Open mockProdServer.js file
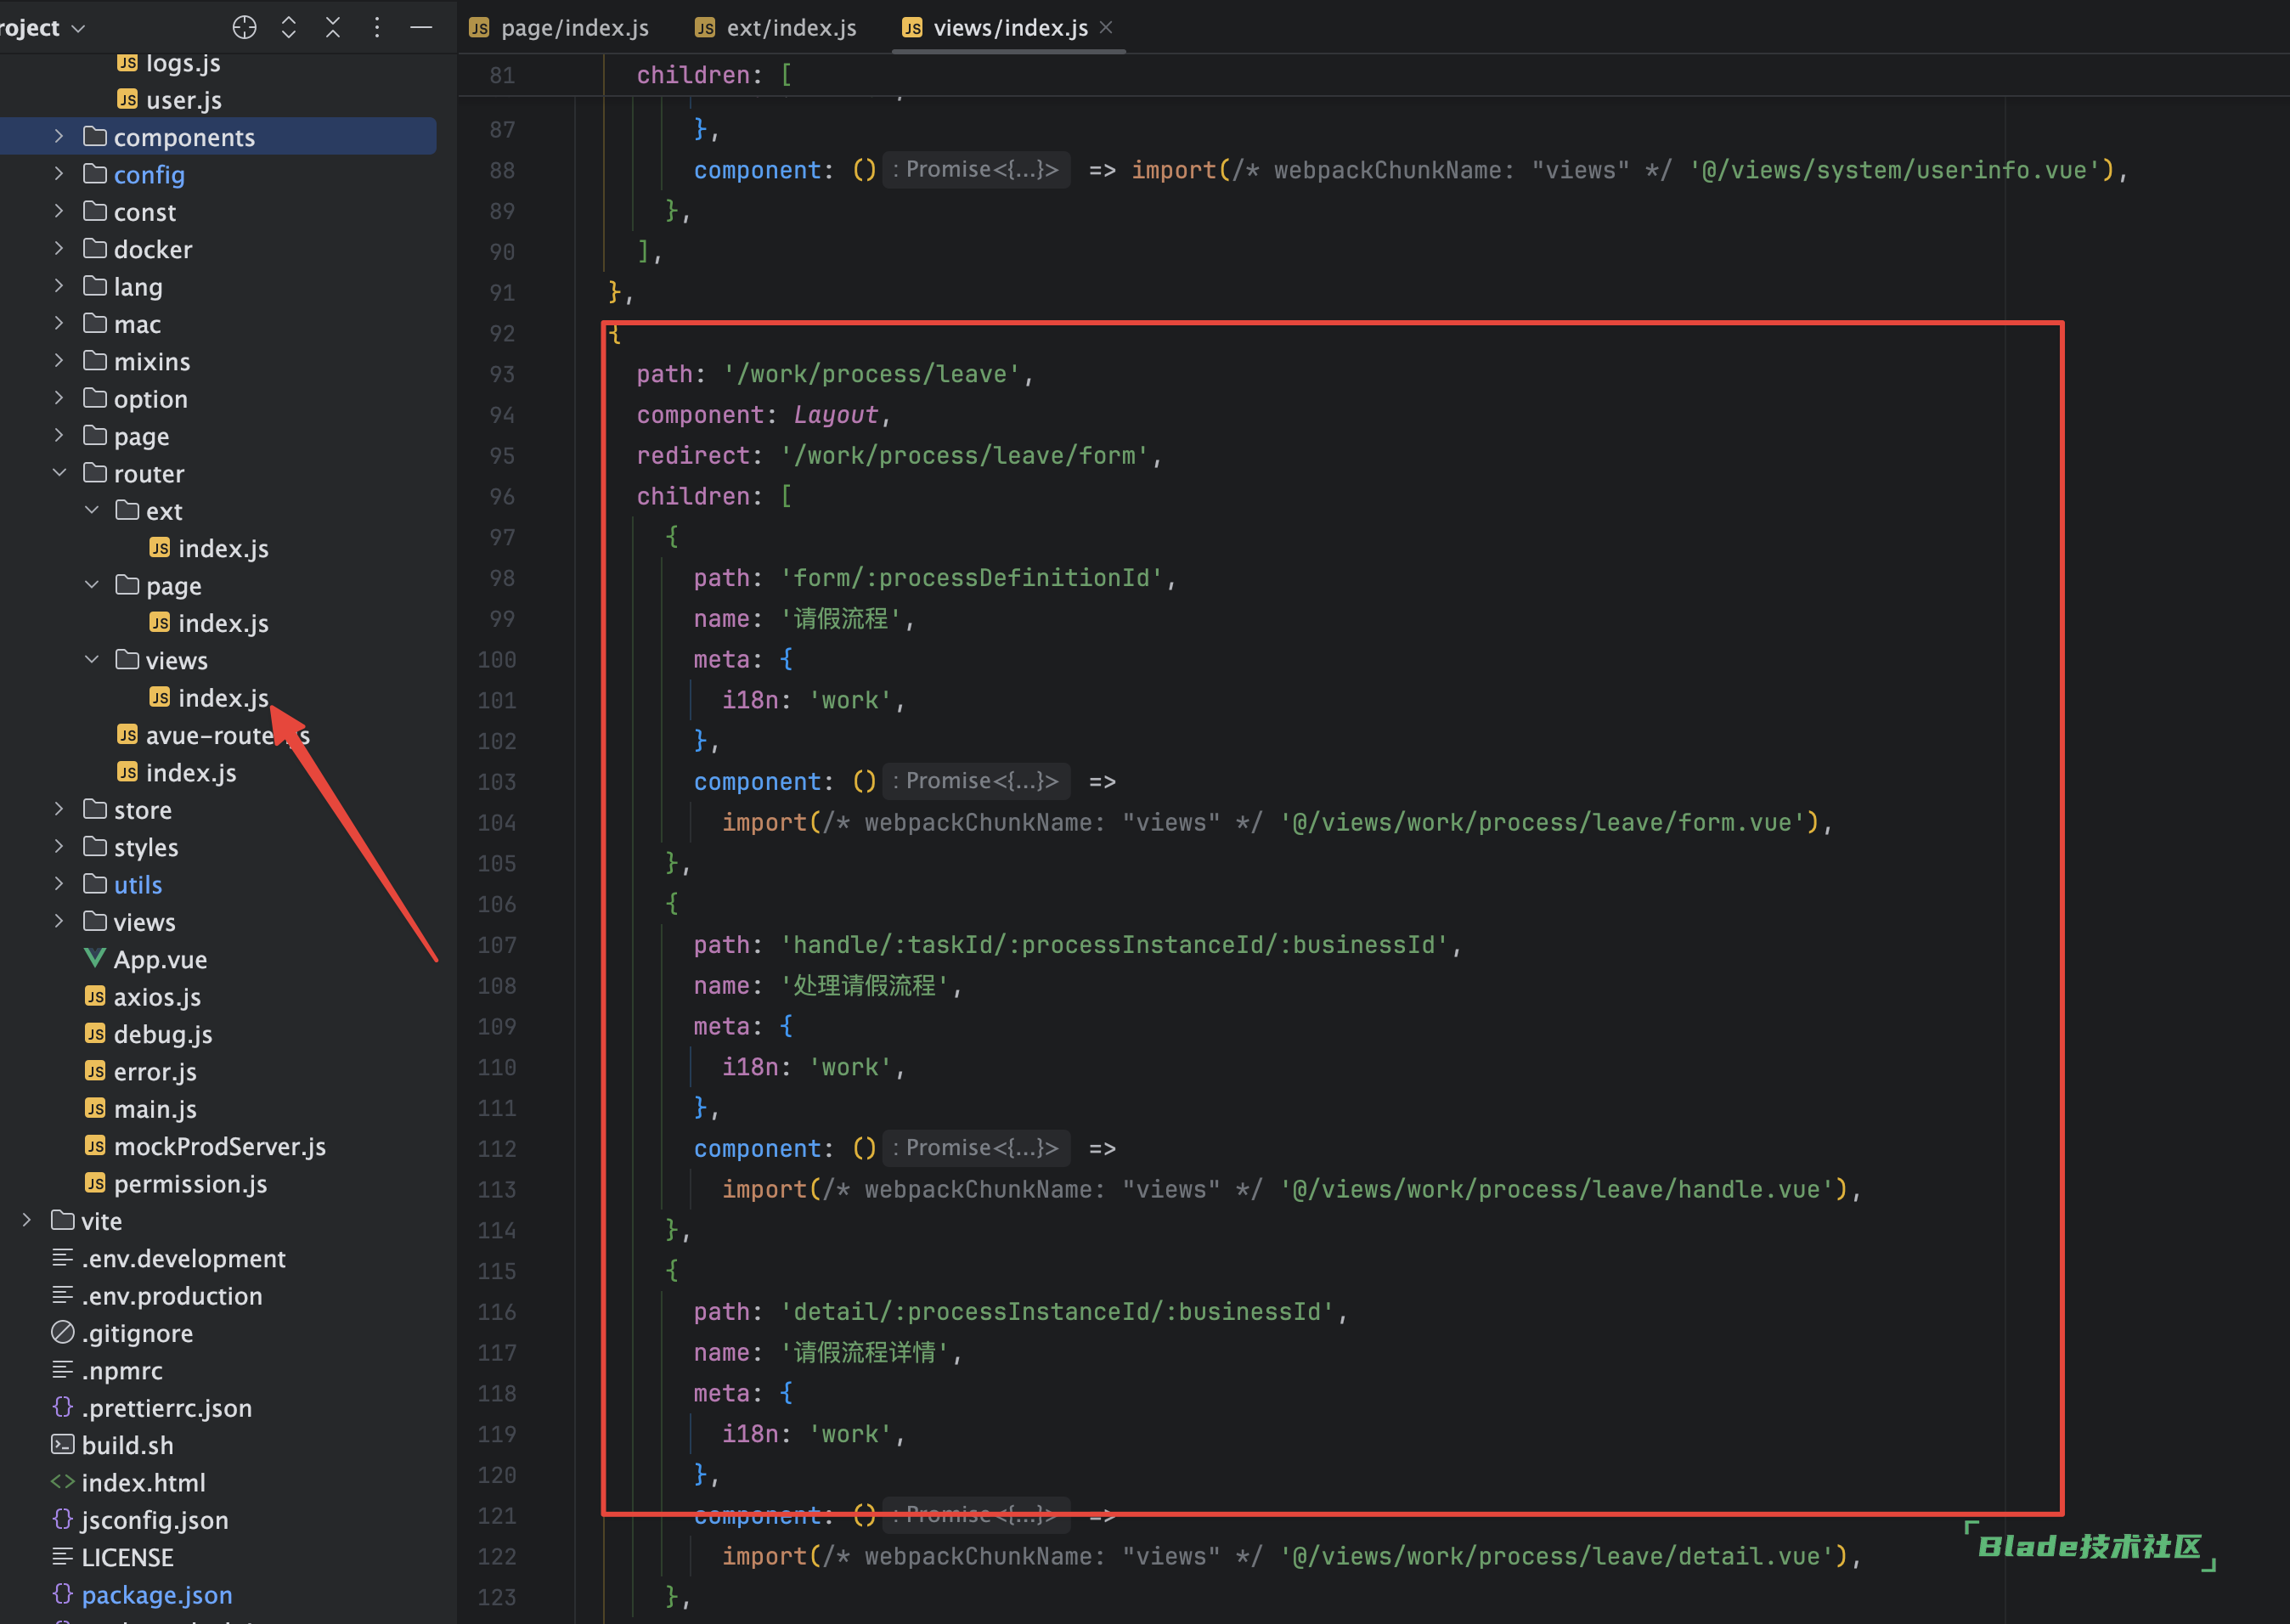2290x1624 pixels. tap(205, 1146)
